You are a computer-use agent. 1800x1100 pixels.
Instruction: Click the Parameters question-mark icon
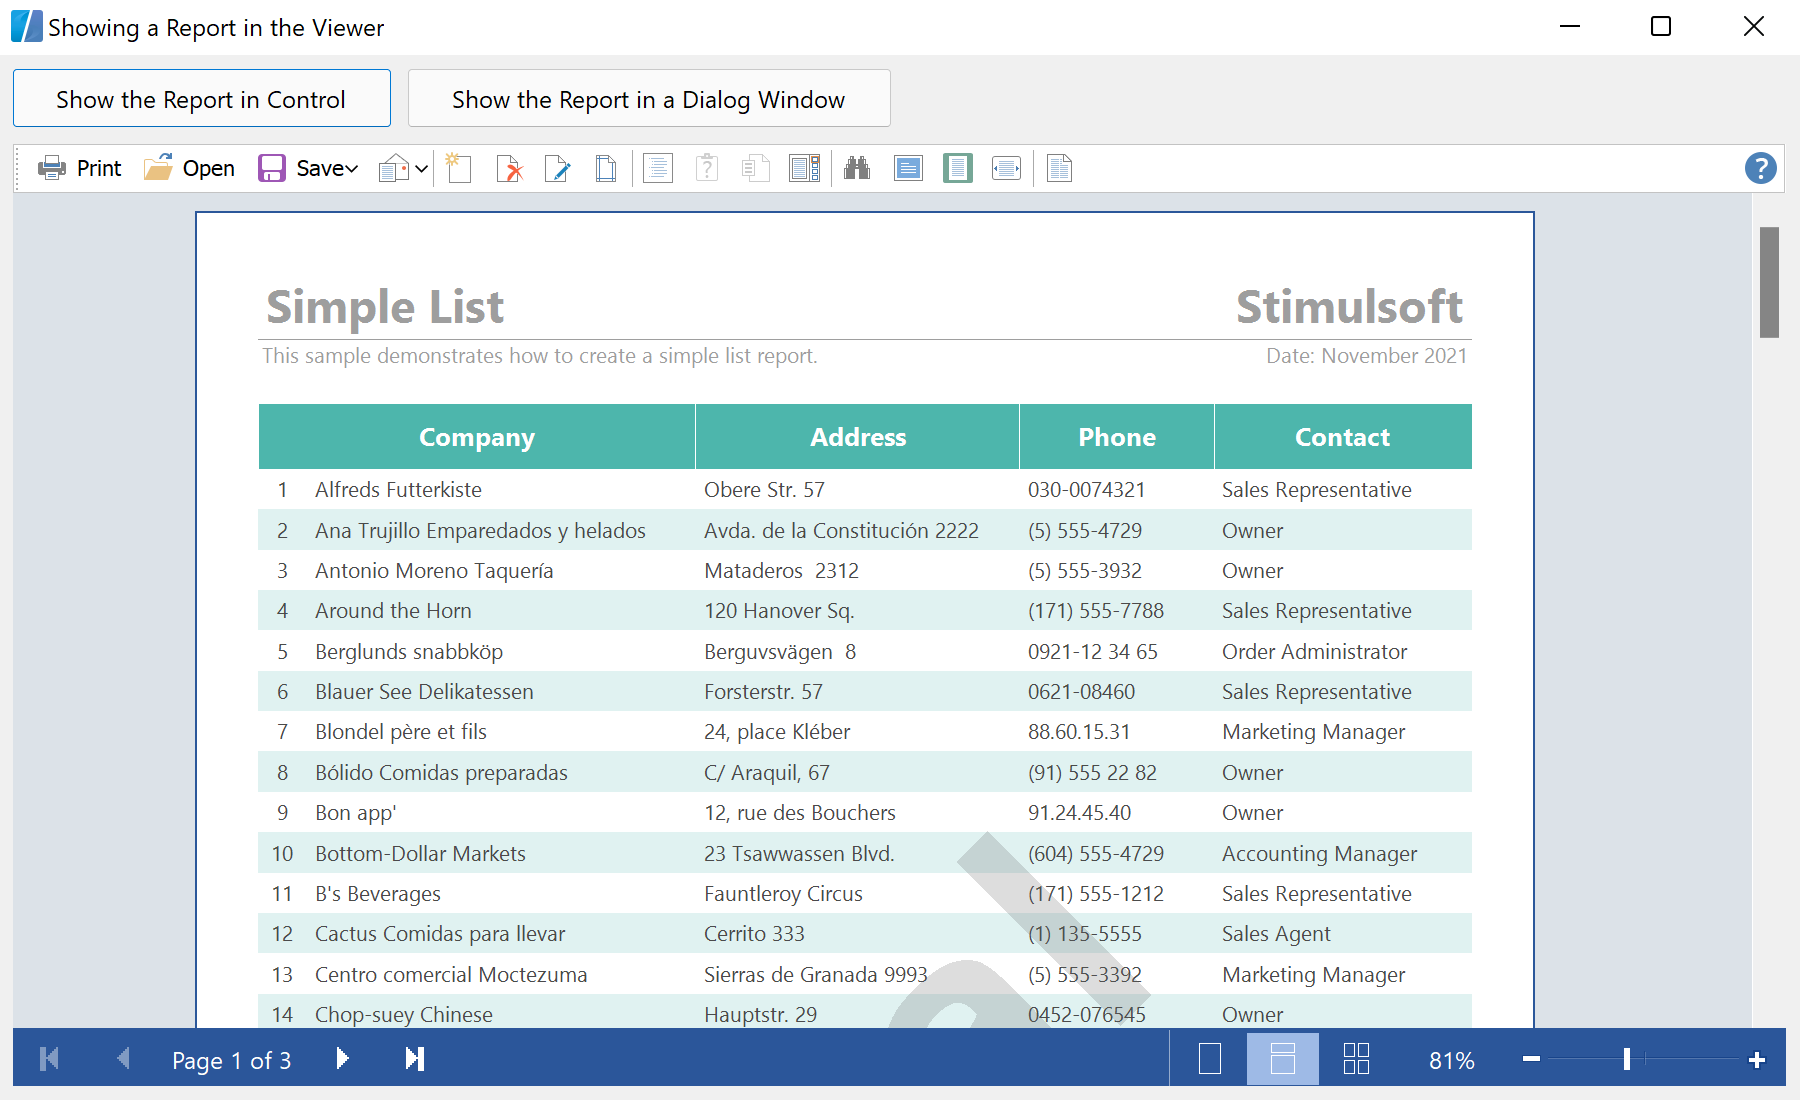(707, 168)
